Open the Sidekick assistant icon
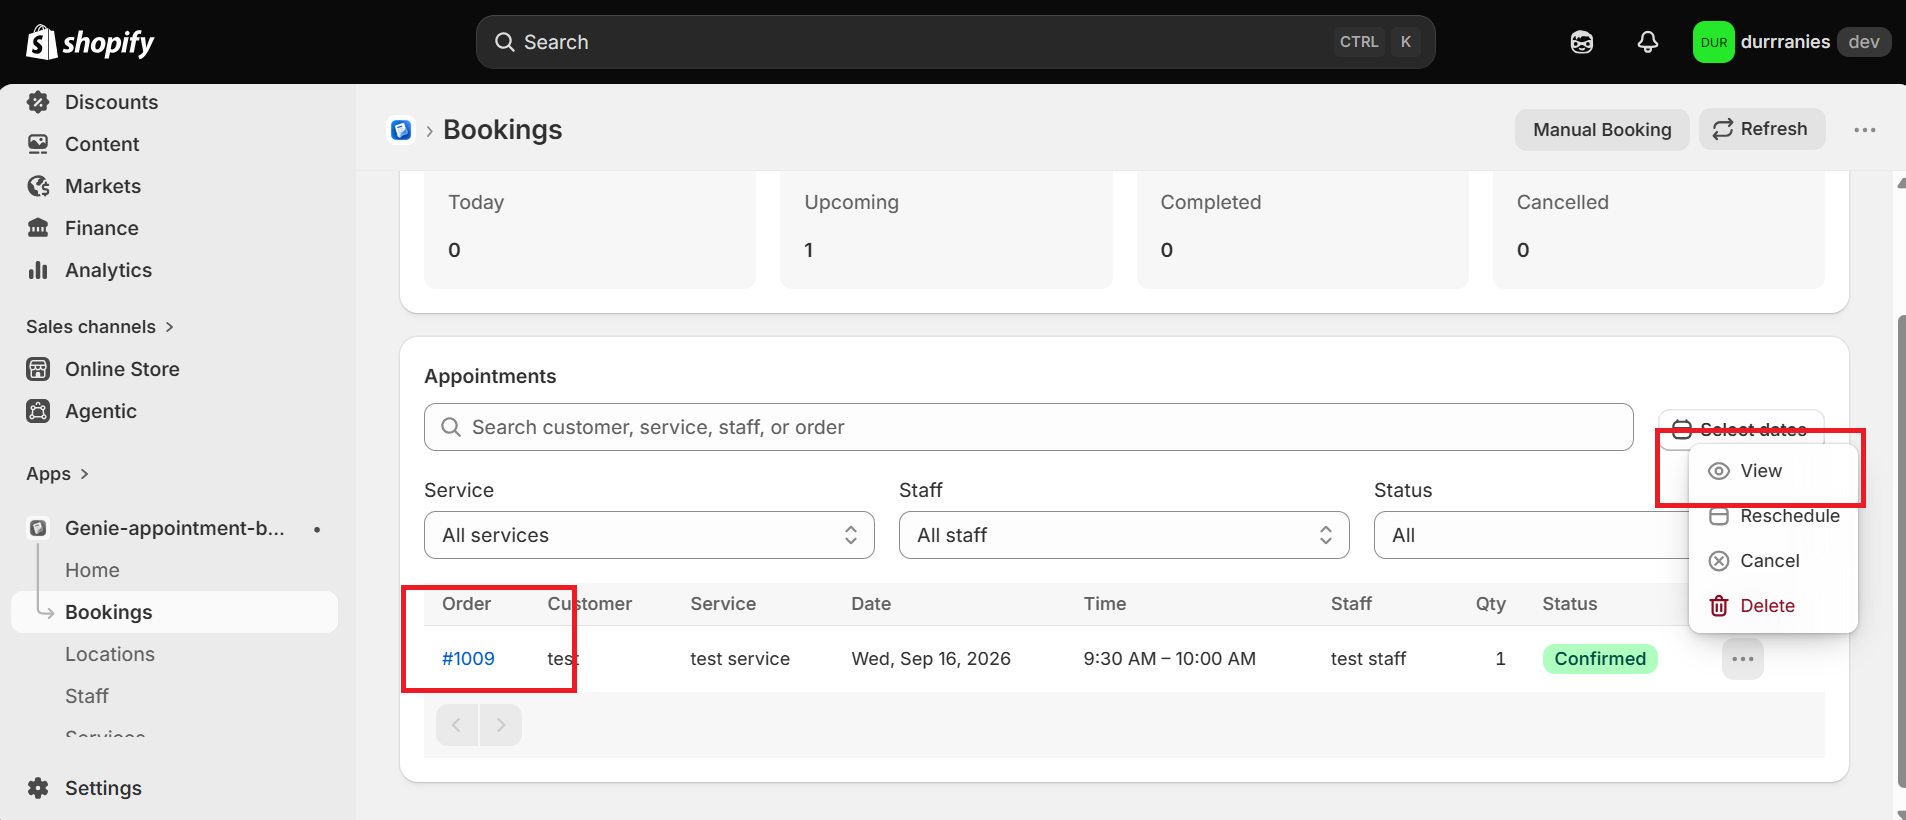 click(x=1582, y=42)
